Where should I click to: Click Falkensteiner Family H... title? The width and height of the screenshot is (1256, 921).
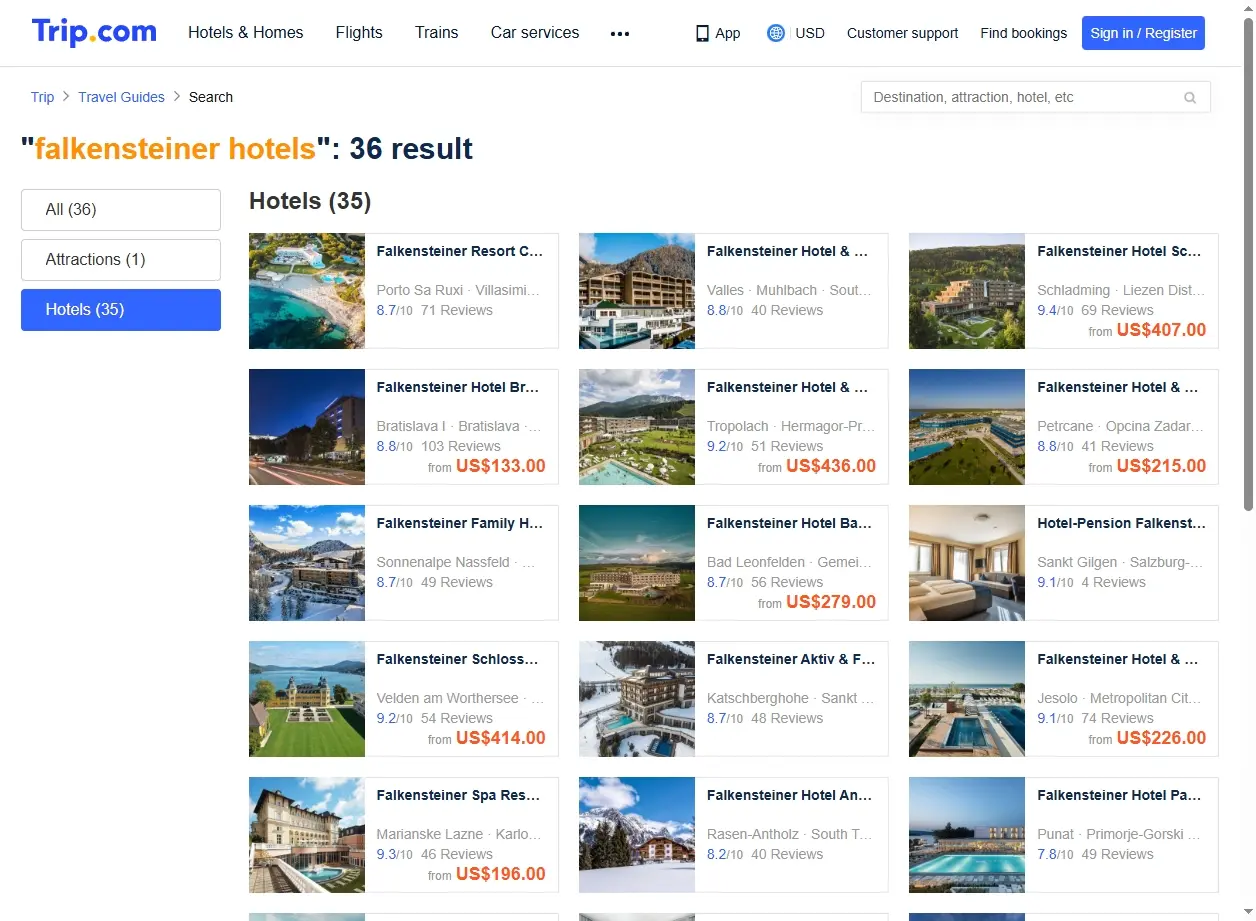coord(460,524)
